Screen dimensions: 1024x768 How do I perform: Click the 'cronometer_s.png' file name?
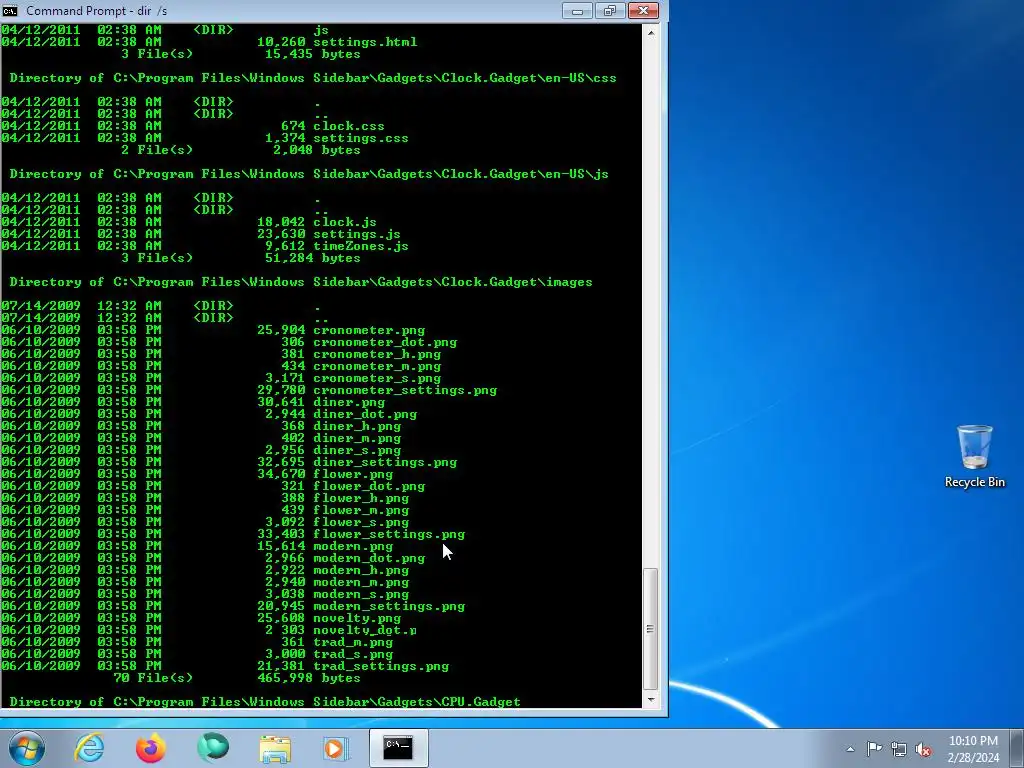(x=377, y=378)
